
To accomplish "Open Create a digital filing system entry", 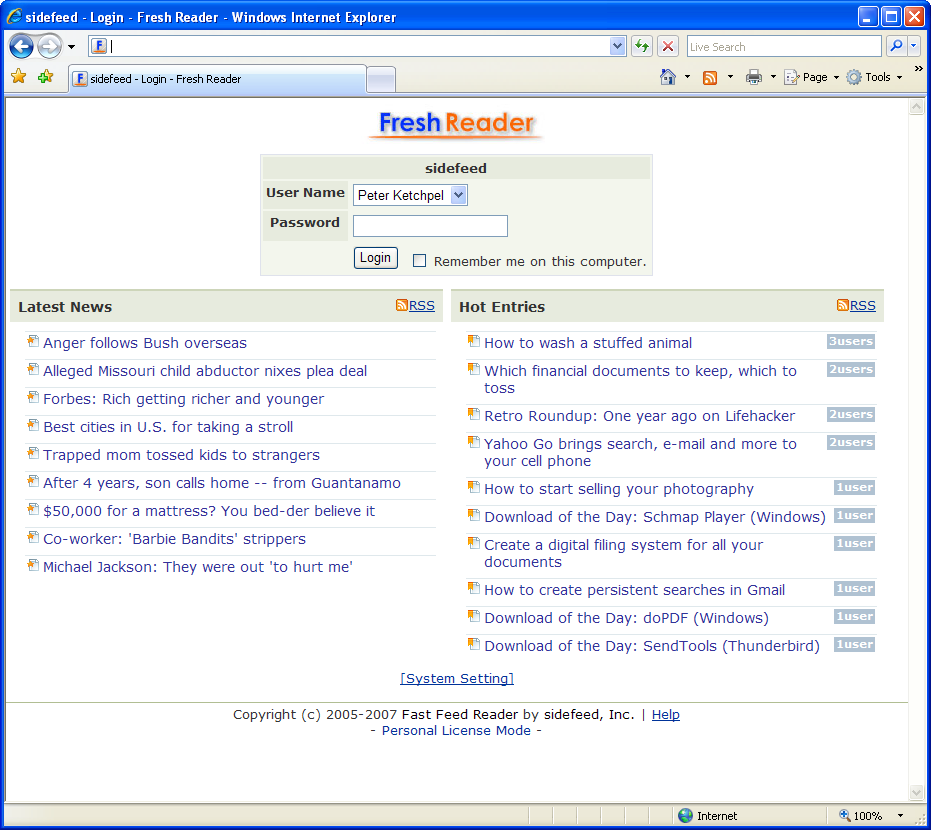I will point(623,553).
